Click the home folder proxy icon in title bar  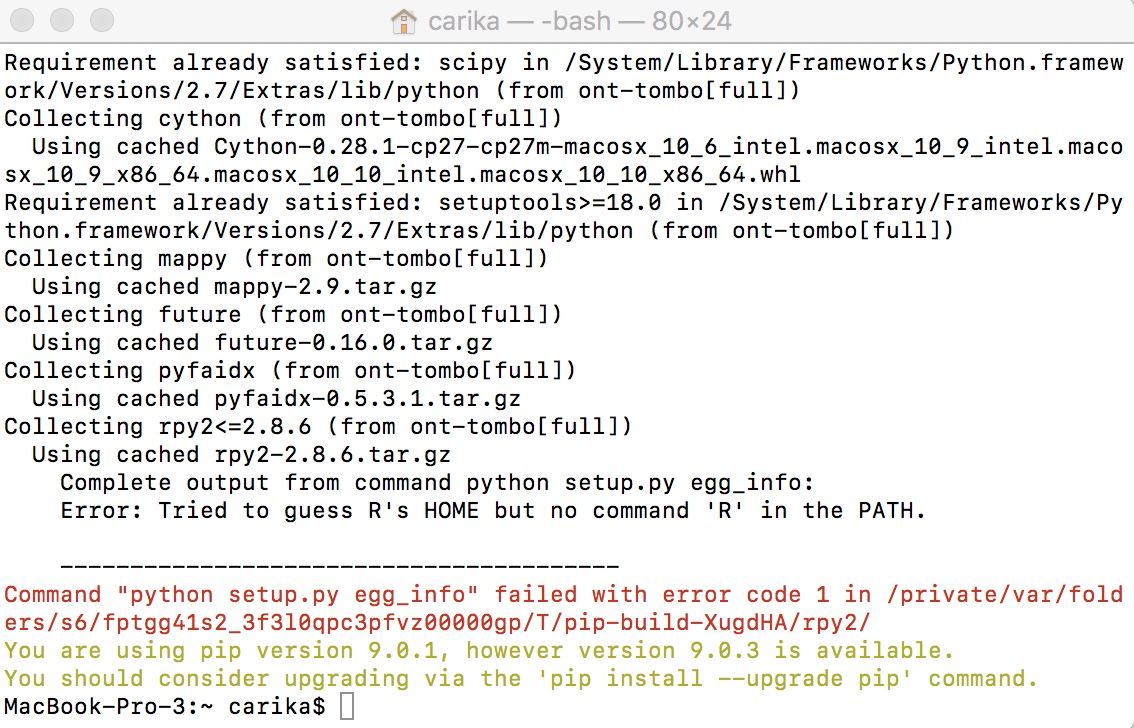pyautogui.click(x=403, y=20)
